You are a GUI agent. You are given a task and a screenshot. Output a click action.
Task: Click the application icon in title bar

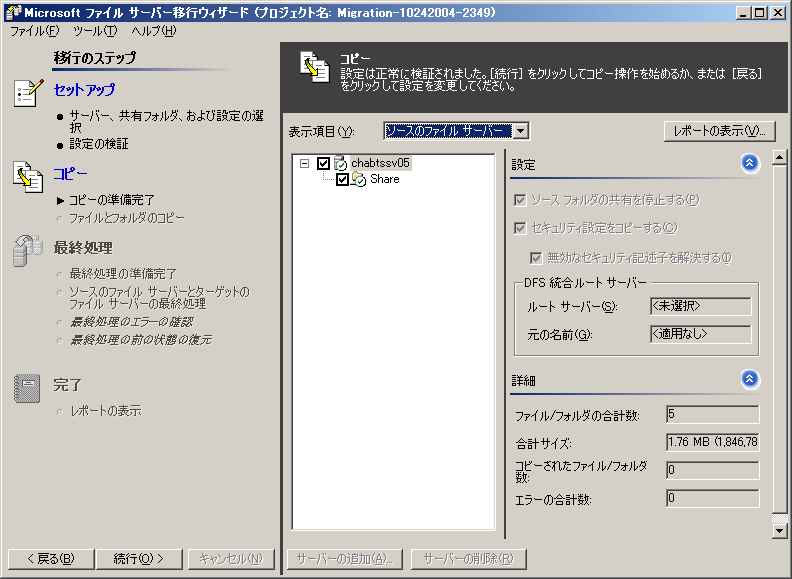(13, 13)
